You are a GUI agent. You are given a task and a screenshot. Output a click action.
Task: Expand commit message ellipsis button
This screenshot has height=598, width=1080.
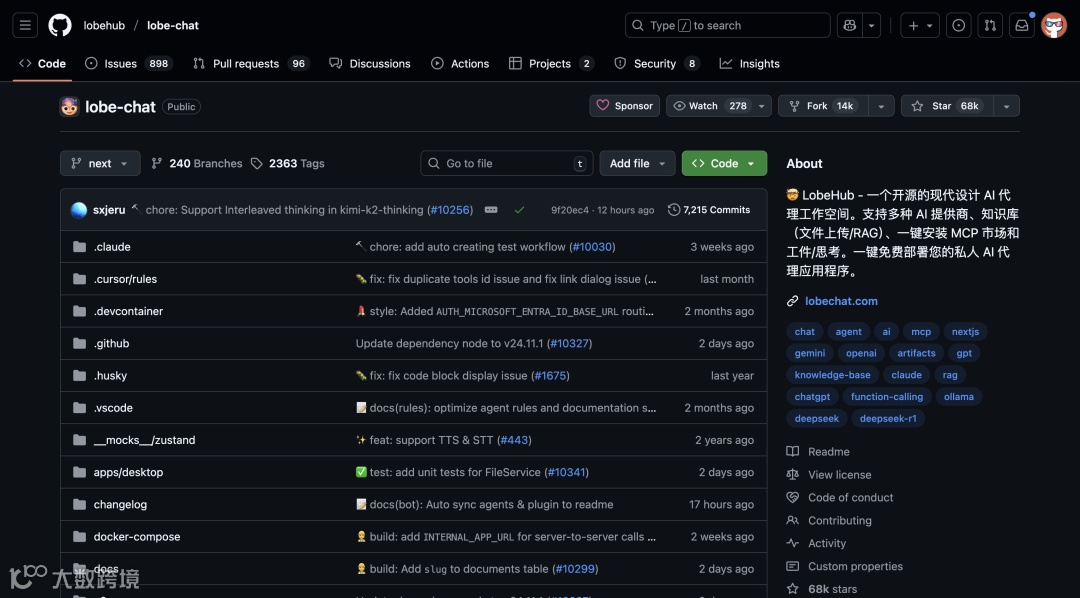[491, 210]
